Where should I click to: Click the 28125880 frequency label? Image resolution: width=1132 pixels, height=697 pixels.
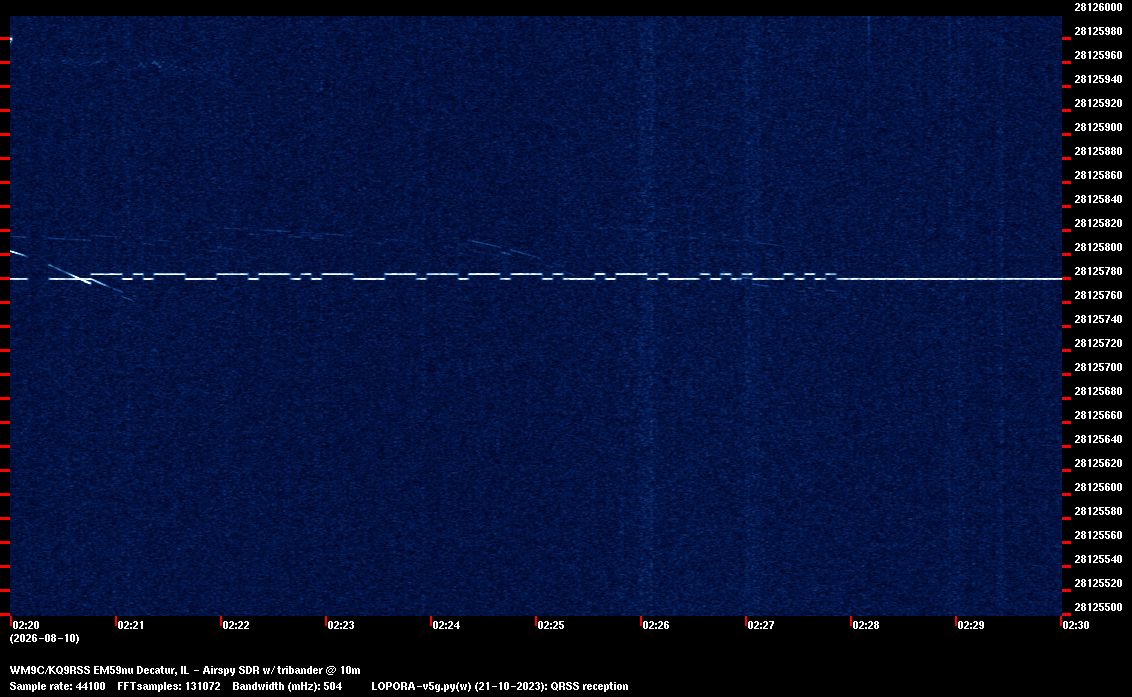pos(1098,151)
